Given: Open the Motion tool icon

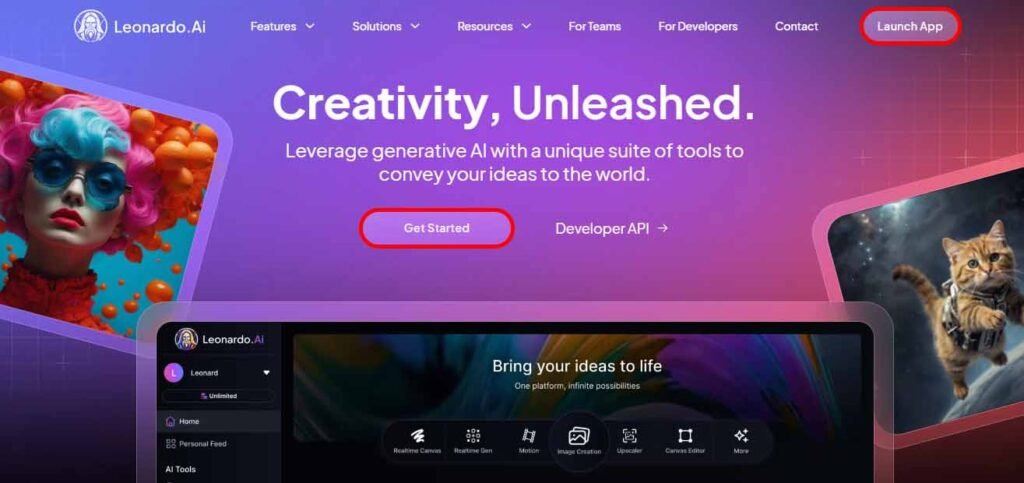Looking at the screenshot, I should tap(529, 436).
